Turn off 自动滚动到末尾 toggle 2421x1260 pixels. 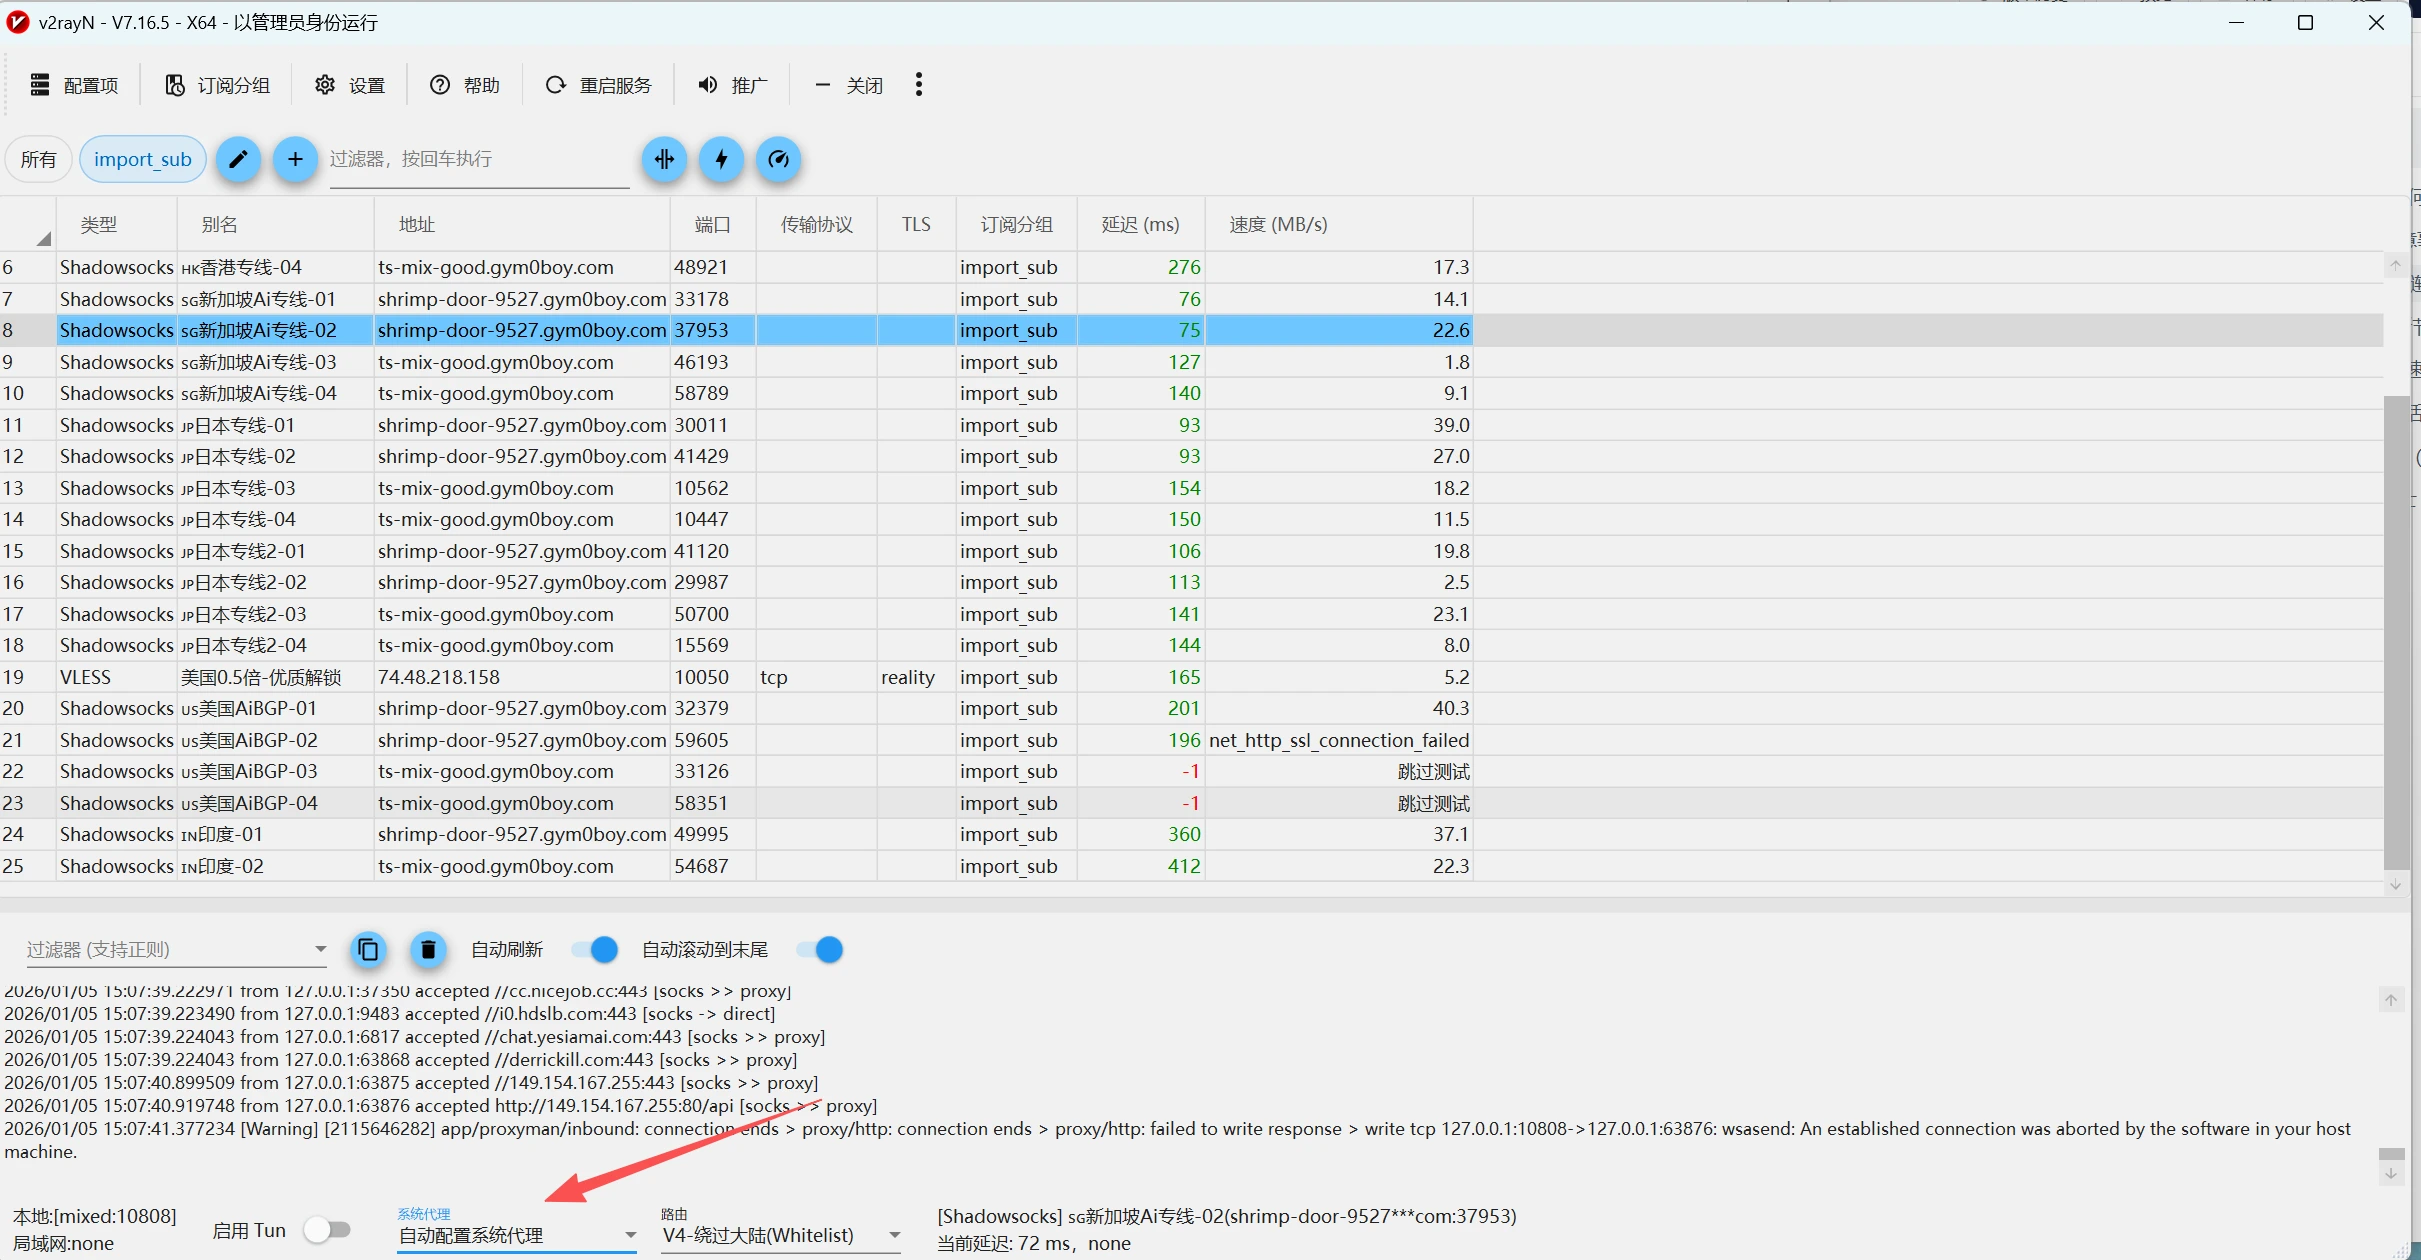(x=820, y=949)
